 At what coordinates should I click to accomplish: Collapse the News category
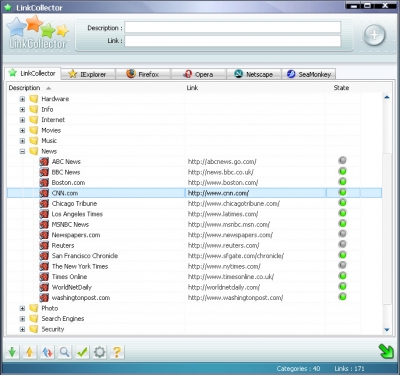click(22, 151)
